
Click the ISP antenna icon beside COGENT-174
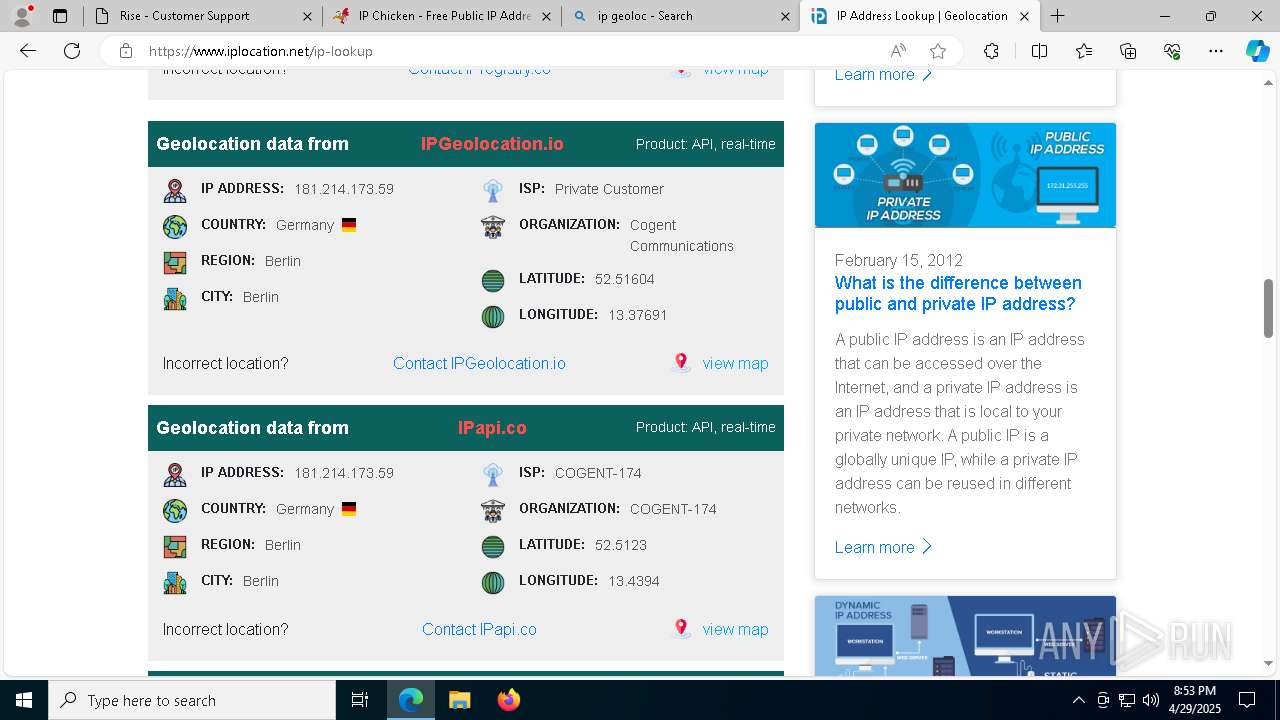(x=493, y=475)
